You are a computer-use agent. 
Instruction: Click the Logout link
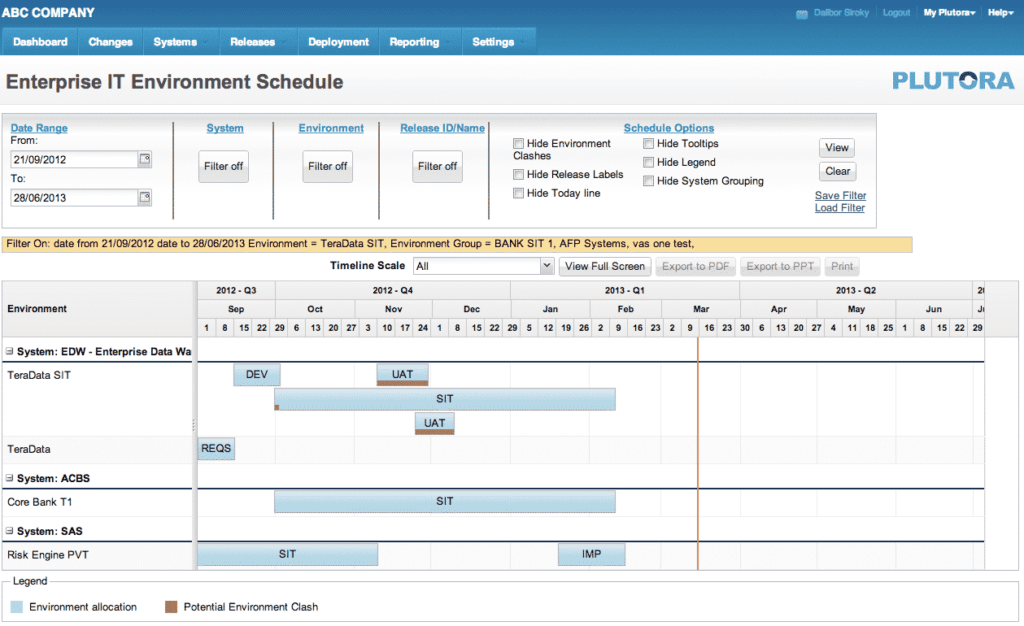(896, 12)
